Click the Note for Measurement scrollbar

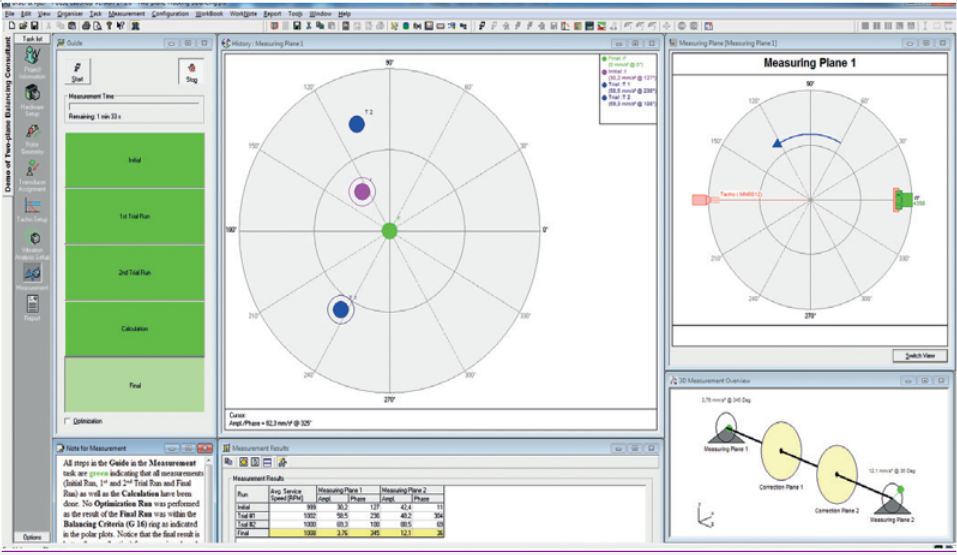[x=210, y=499]
